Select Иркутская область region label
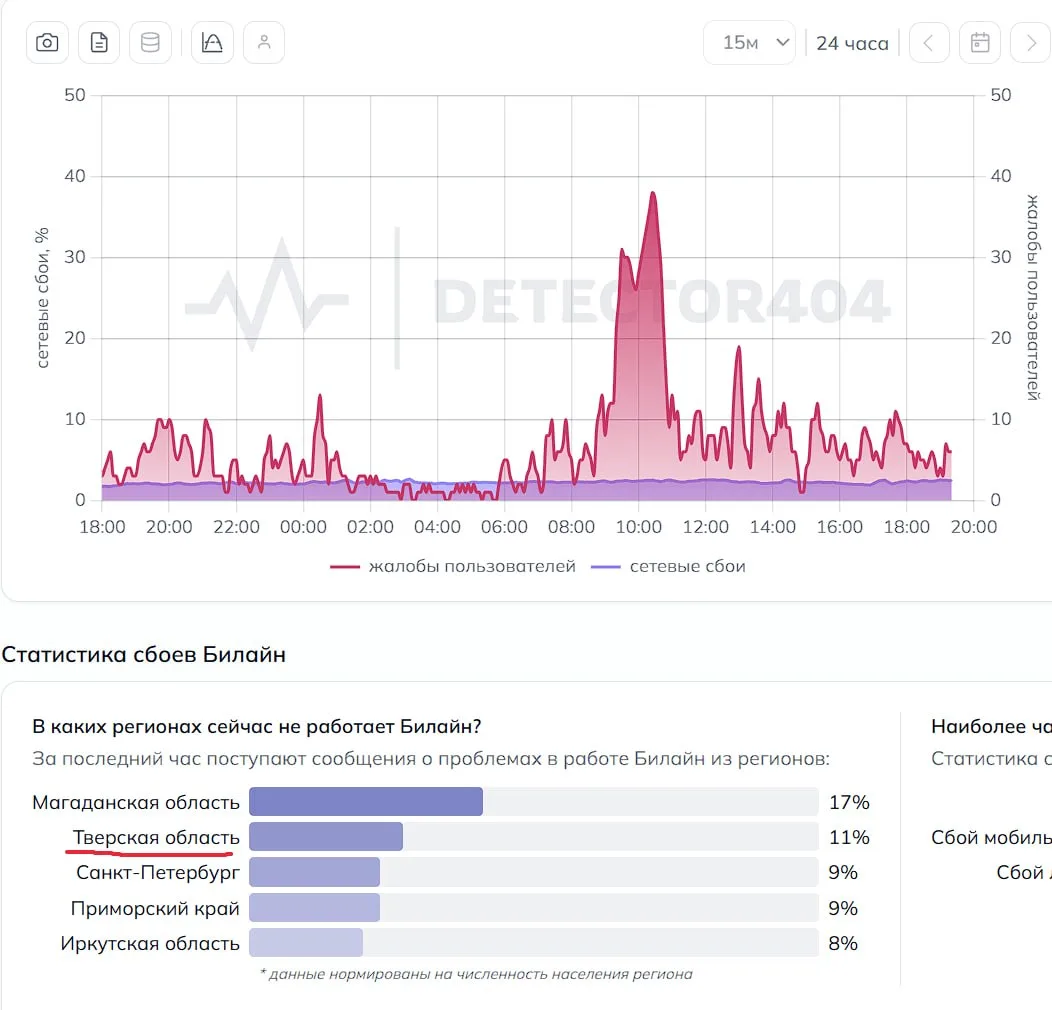This screenshot has height=1010, width=1052. 150,944
